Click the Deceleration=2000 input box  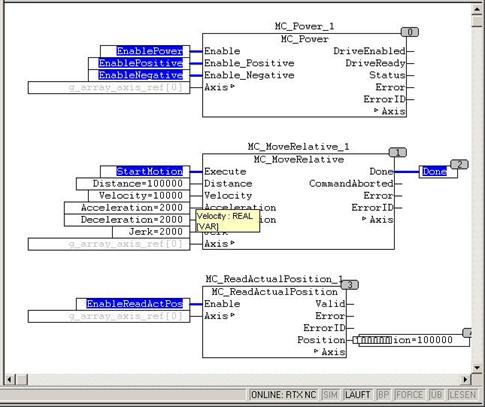[x=127, y=220]
